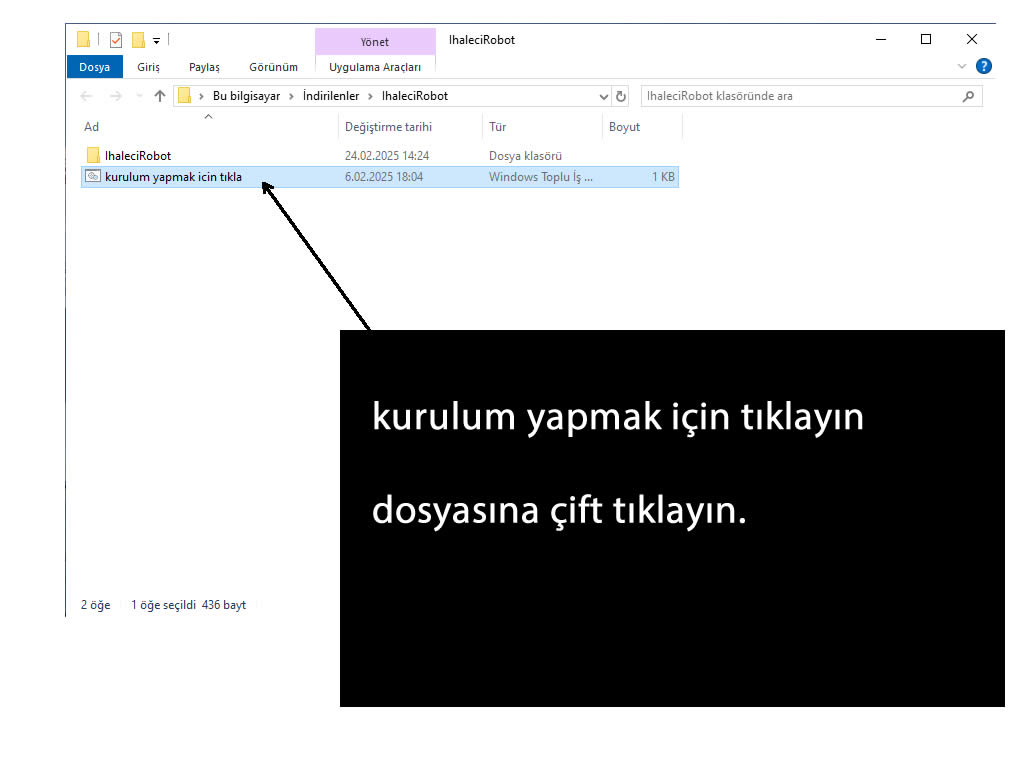
Task: Open the Uygulama Araçları tab
Action: (x=375, y=67)
